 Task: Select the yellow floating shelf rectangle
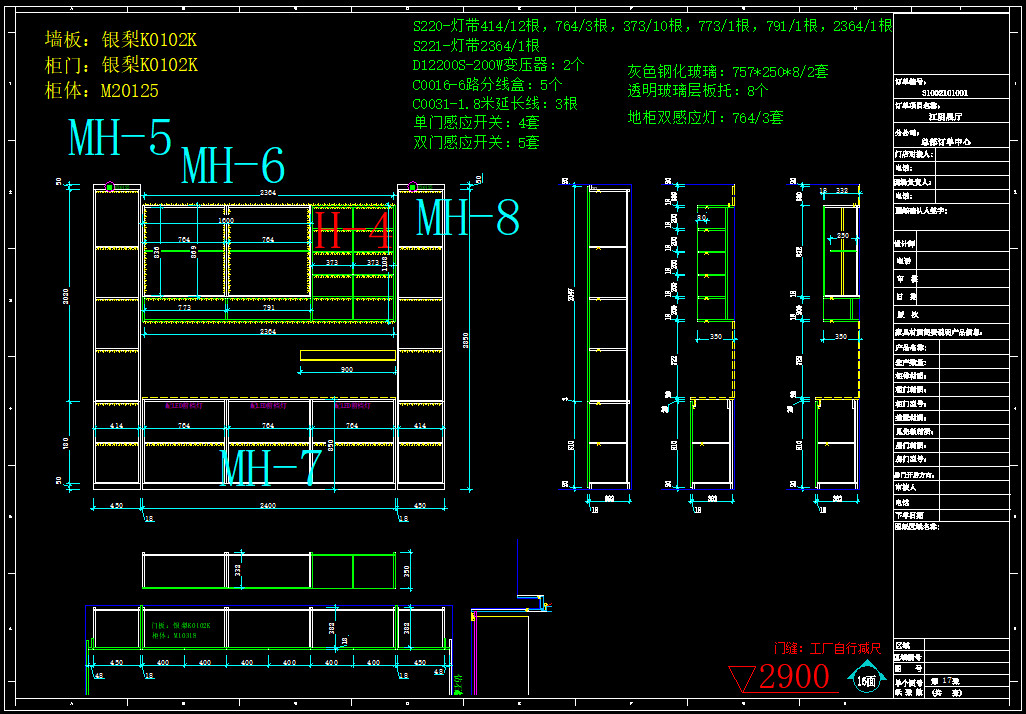(347, 355)
